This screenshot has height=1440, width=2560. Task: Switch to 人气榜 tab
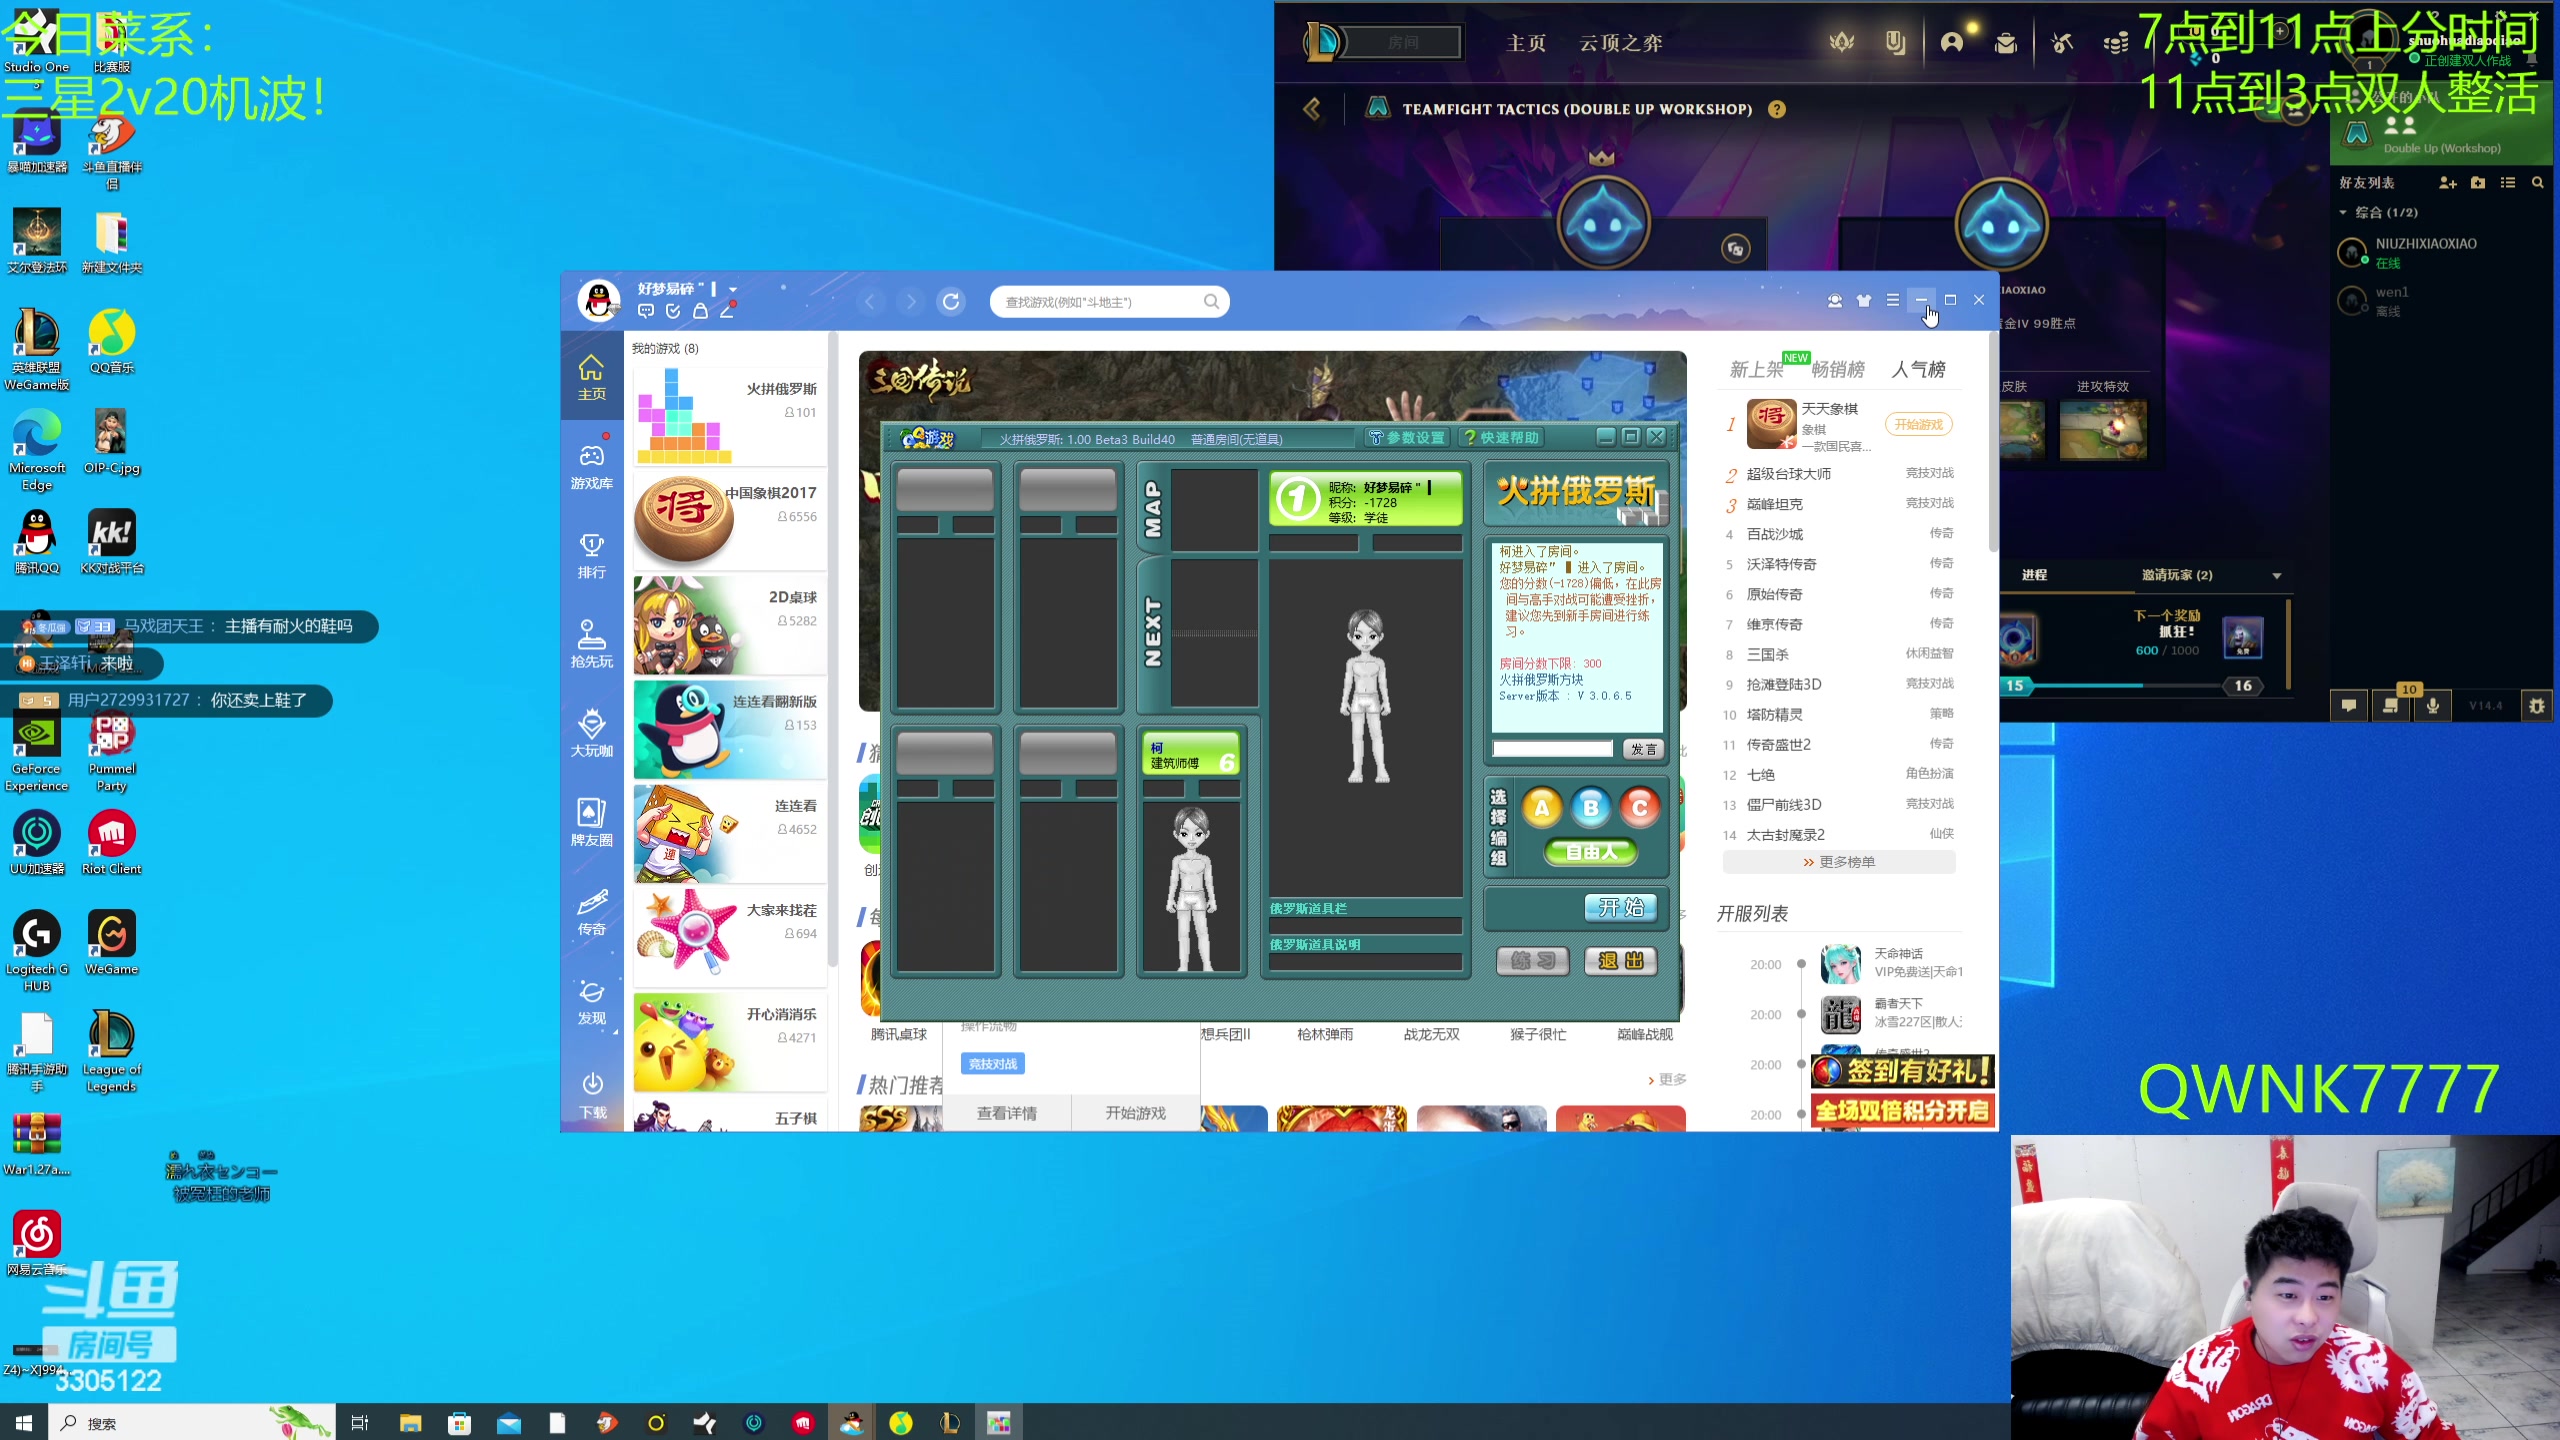click(x=1918, y=369)
